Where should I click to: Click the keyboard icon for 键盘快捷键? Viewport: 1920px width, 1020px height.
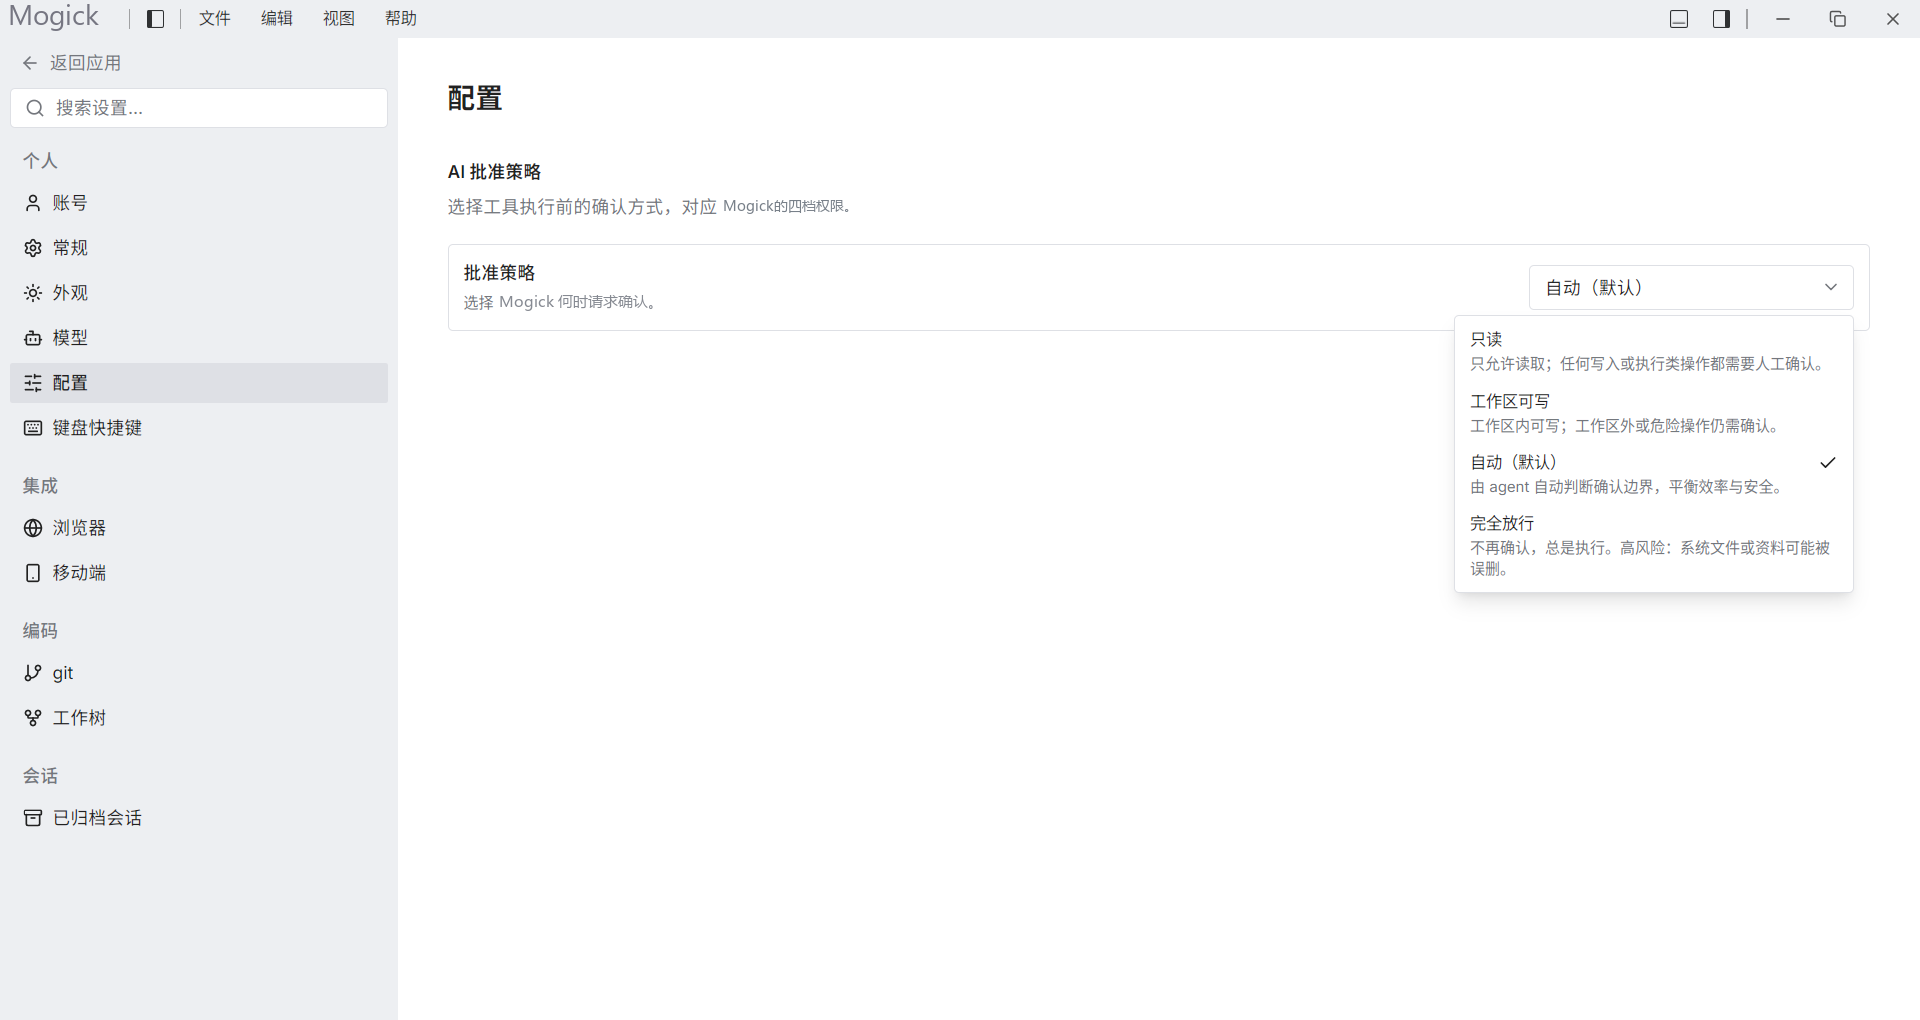33,428
